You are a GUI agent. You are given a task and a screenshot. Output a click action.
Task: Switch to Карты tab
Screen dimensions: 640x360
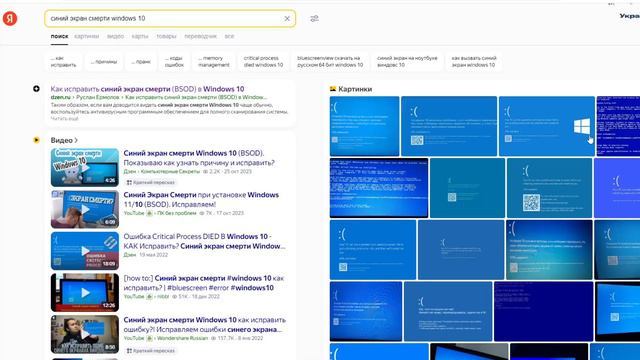coord(140,36)
